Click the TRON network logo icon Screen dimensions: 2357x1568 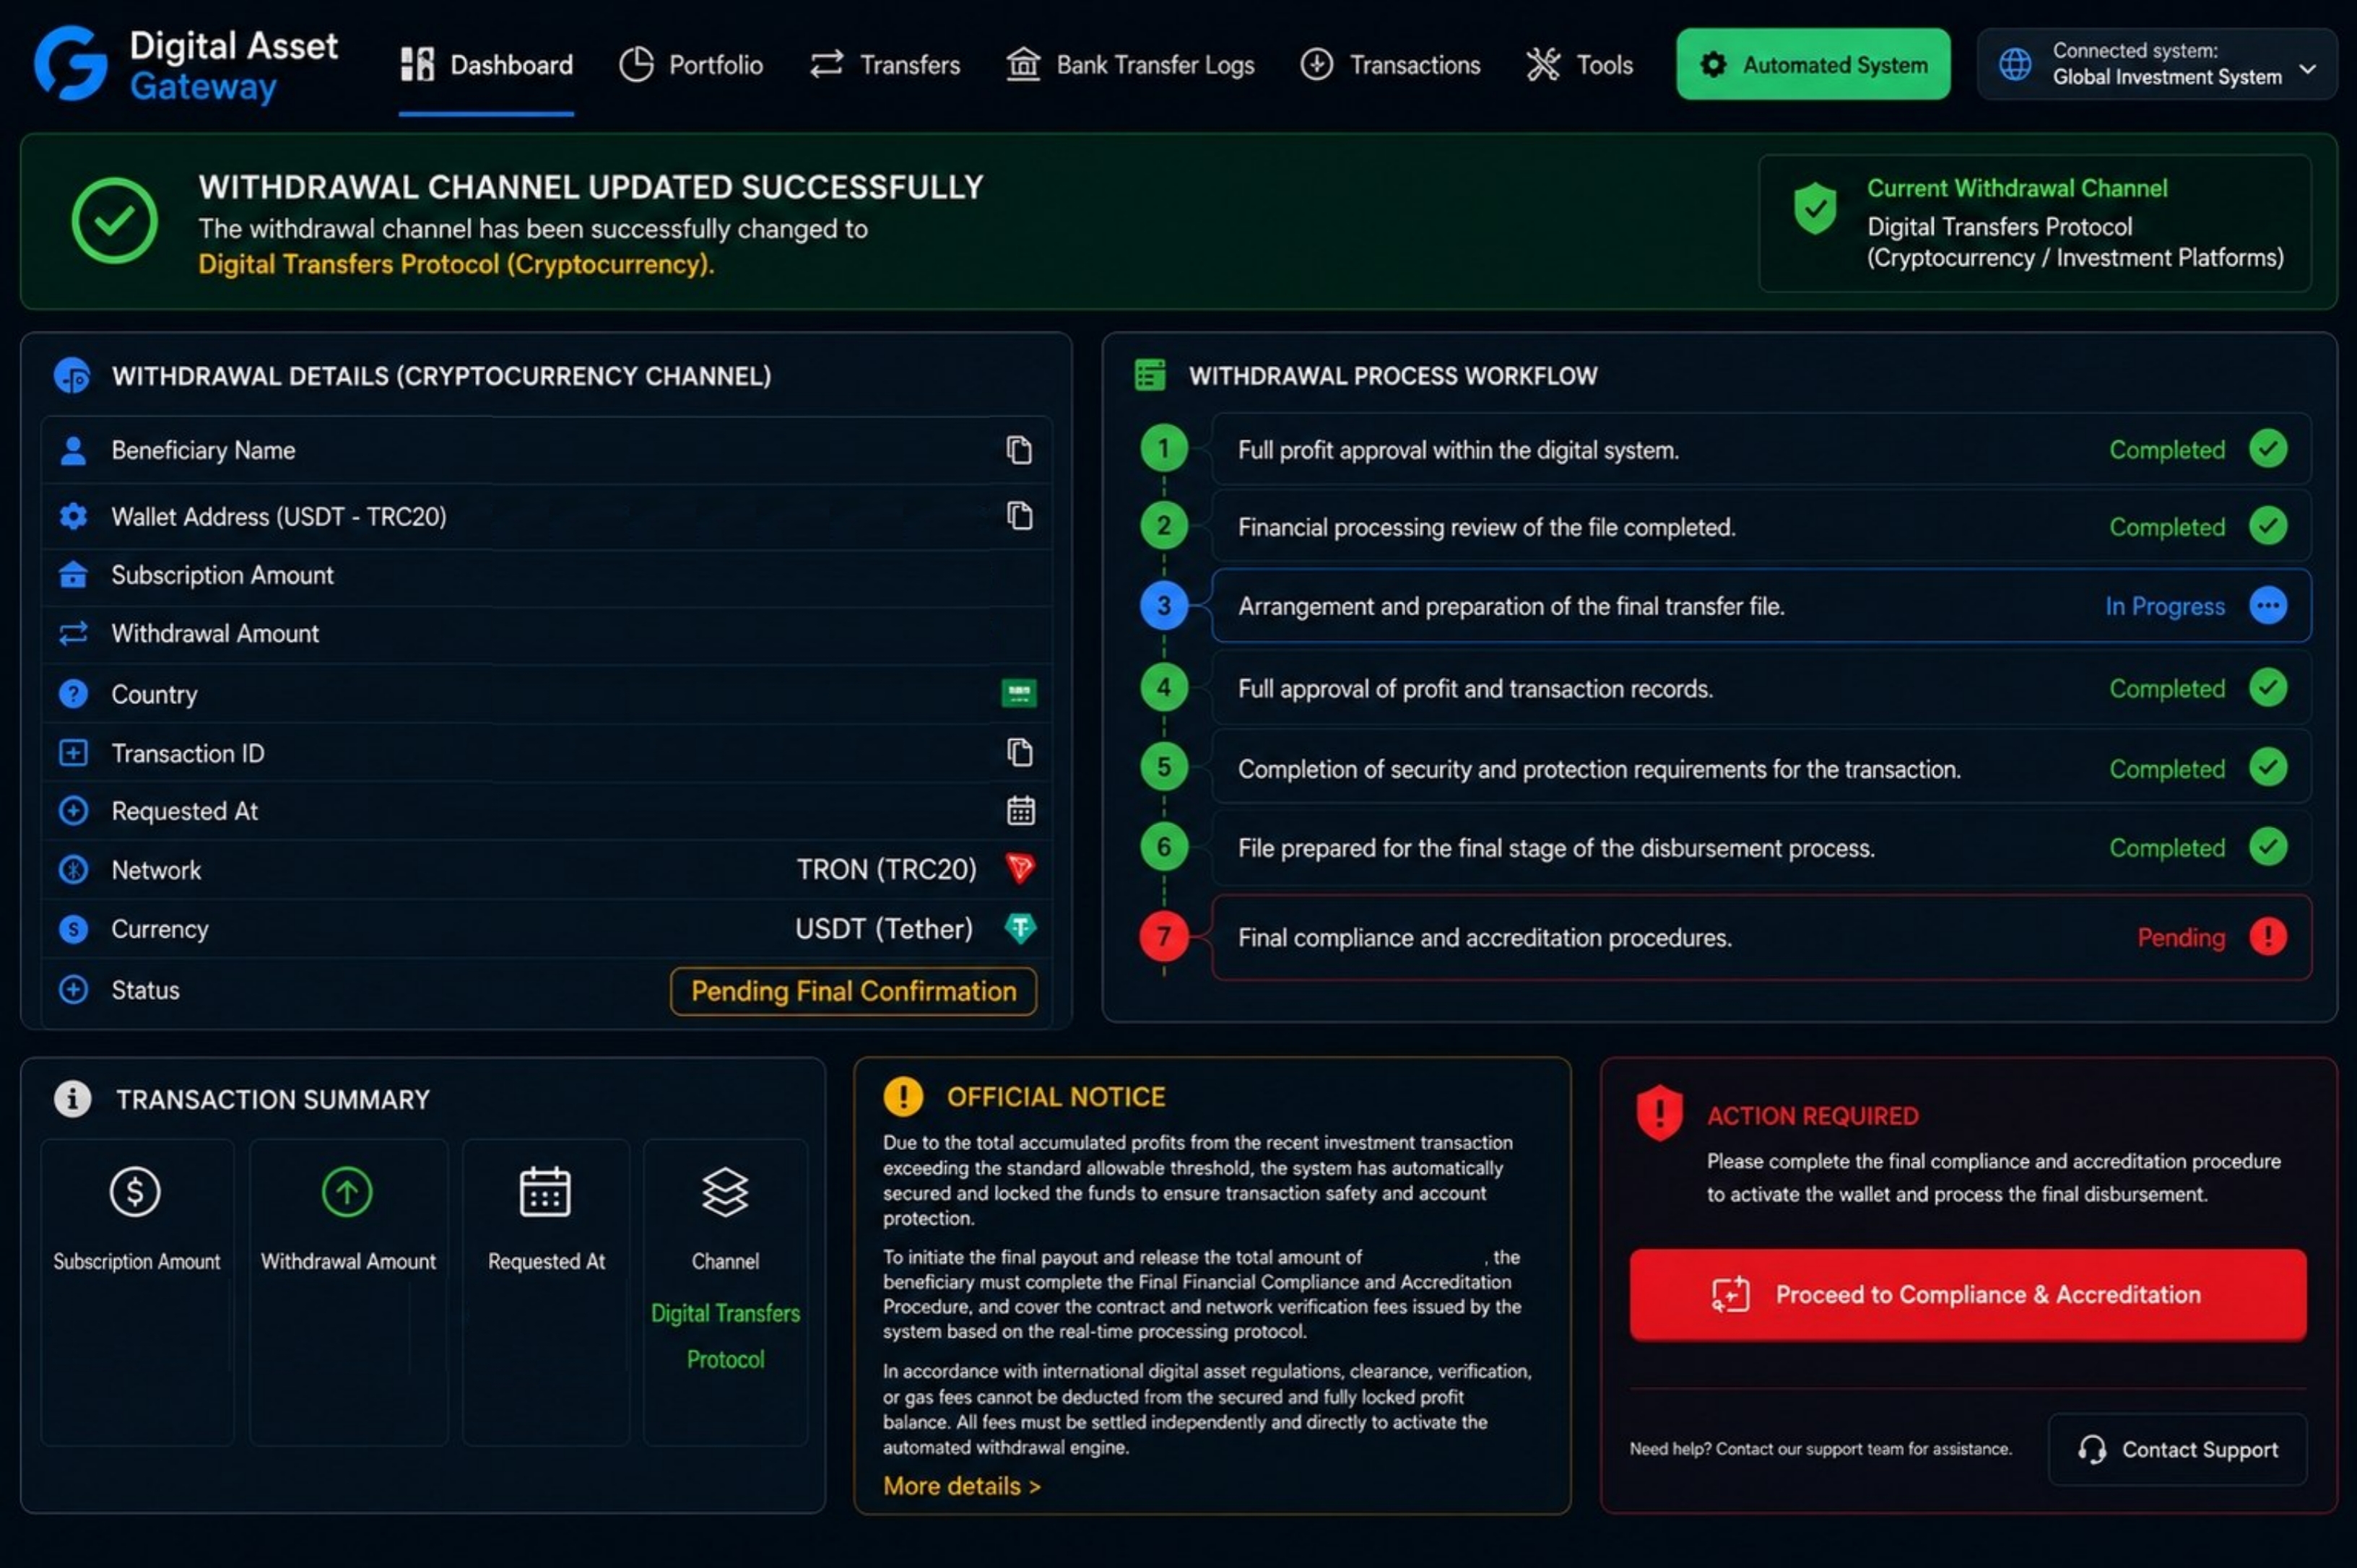point(1020,868)
